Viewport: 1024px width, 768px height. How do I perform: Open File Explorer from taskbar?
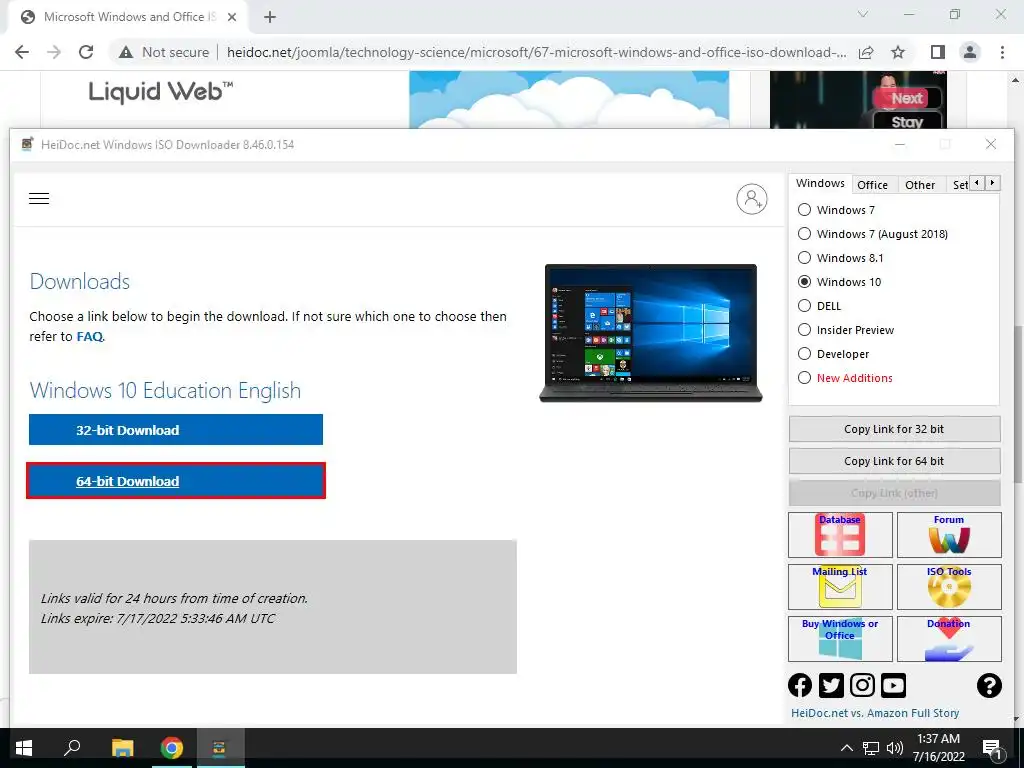tap(122, 748)
